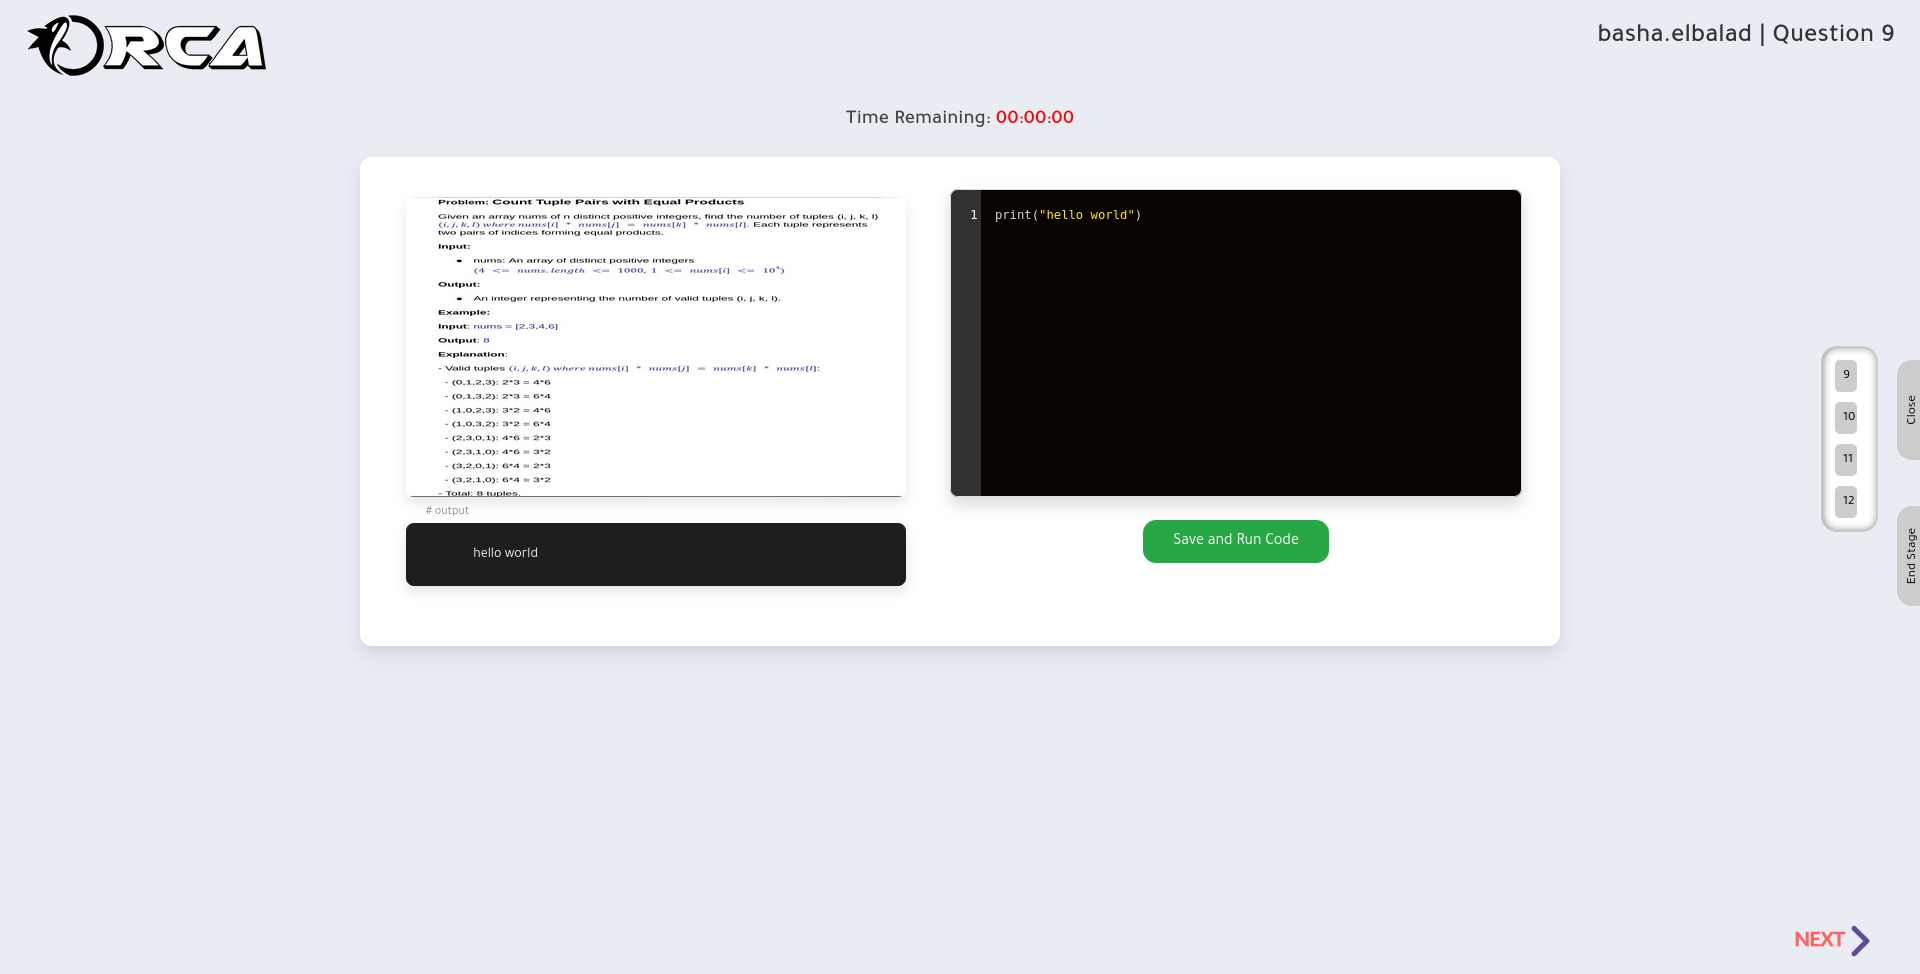
Task: Click the Problem: Count Tuple Pairs title
Action: point(591,202)
